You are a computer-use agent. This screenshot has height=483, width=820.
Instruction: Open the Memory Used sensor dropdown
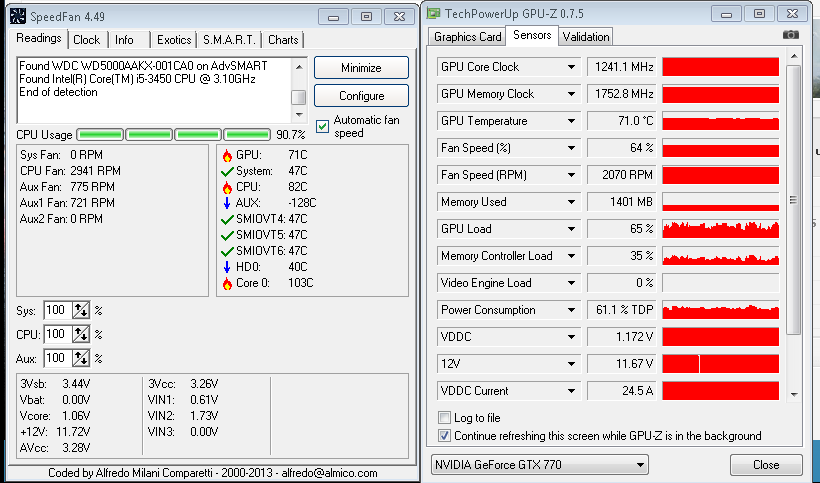(571, 202)
